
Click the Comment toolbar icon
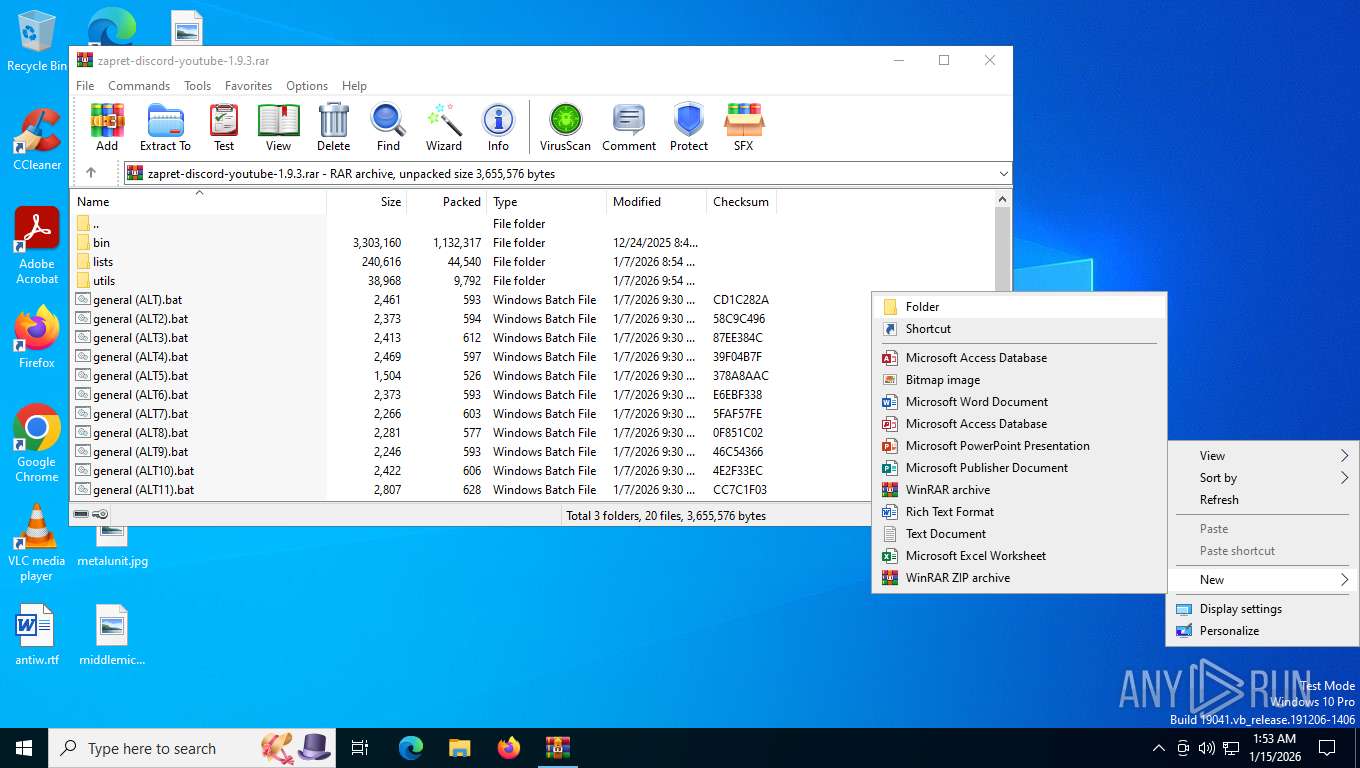629,127
